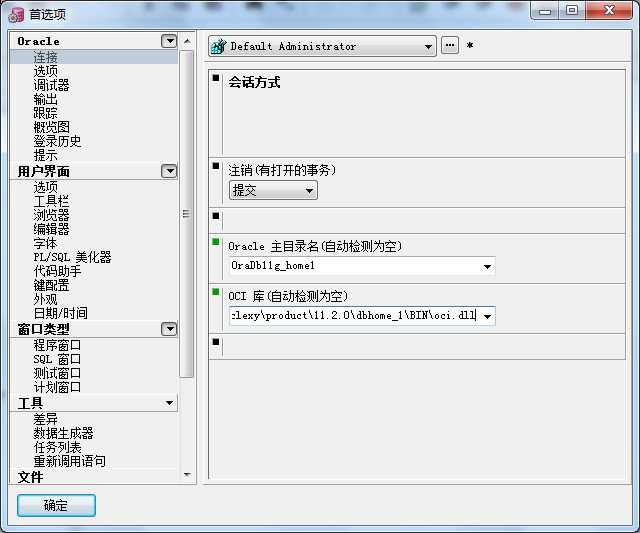The height and width of the screenshot is (533, 640).
Task: Open the 键配置 preferences page
Action: click(x=51, y=285)
